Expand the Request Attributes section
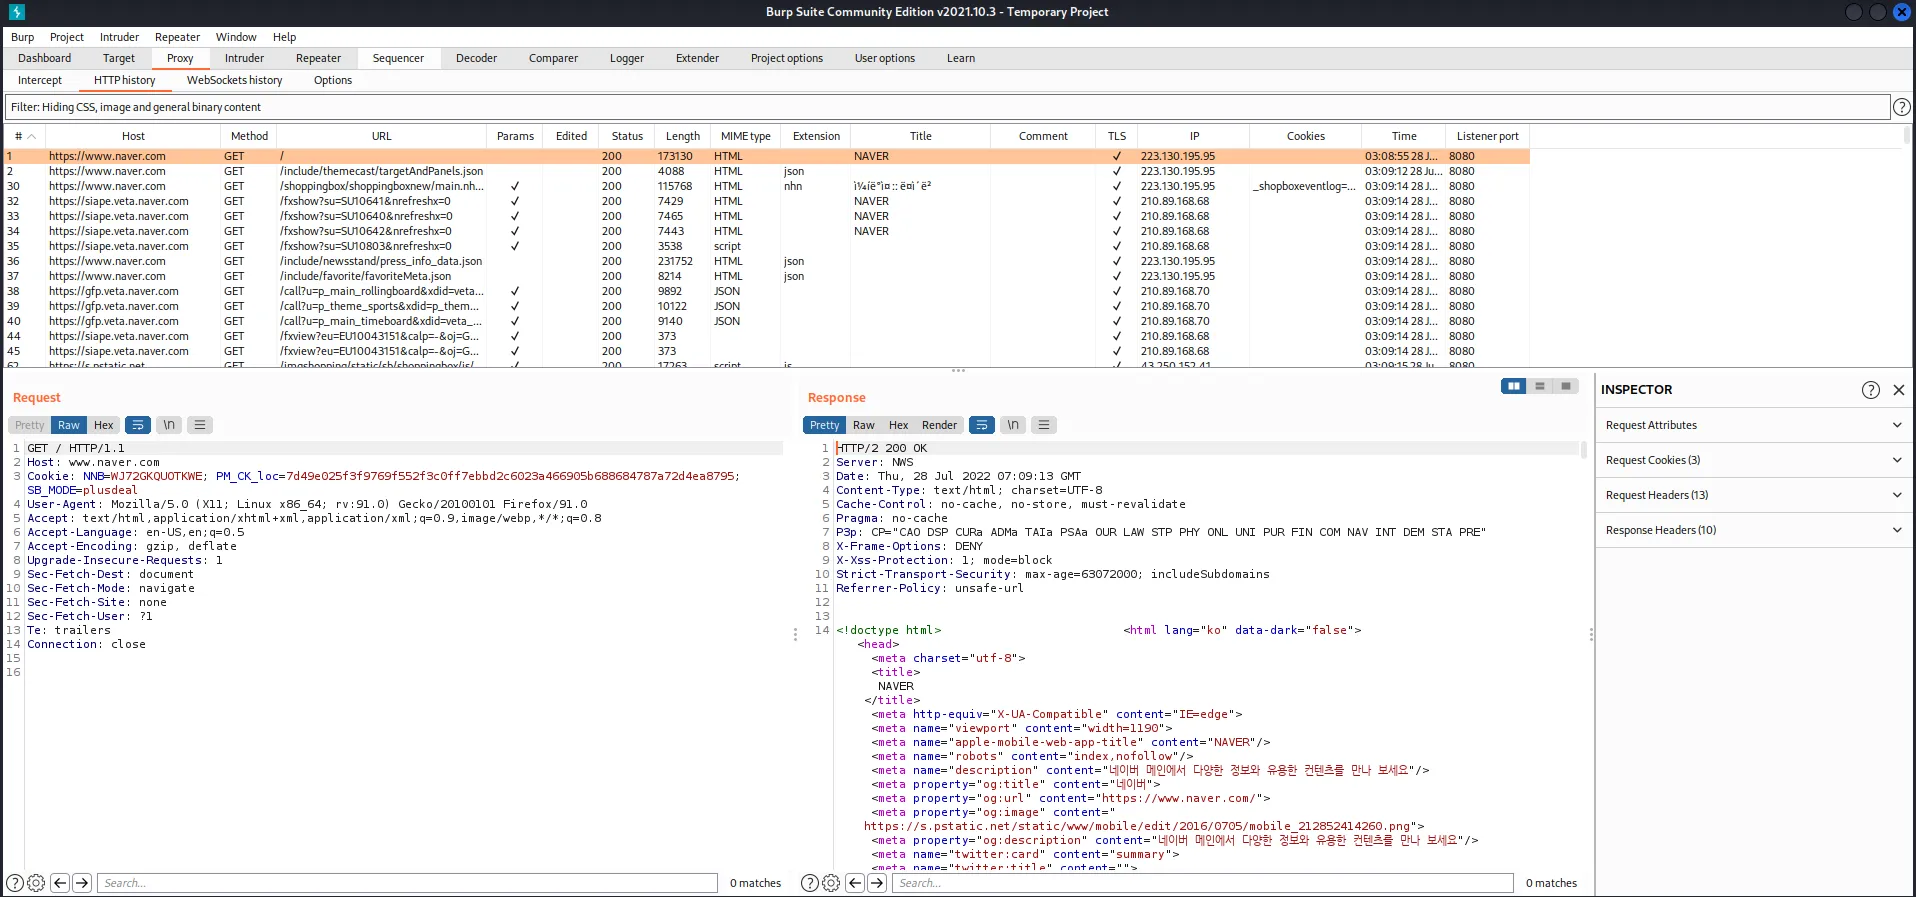The width and height of the screenshot is (1916, 897). pyautogui.click(x=1754, y=425)
